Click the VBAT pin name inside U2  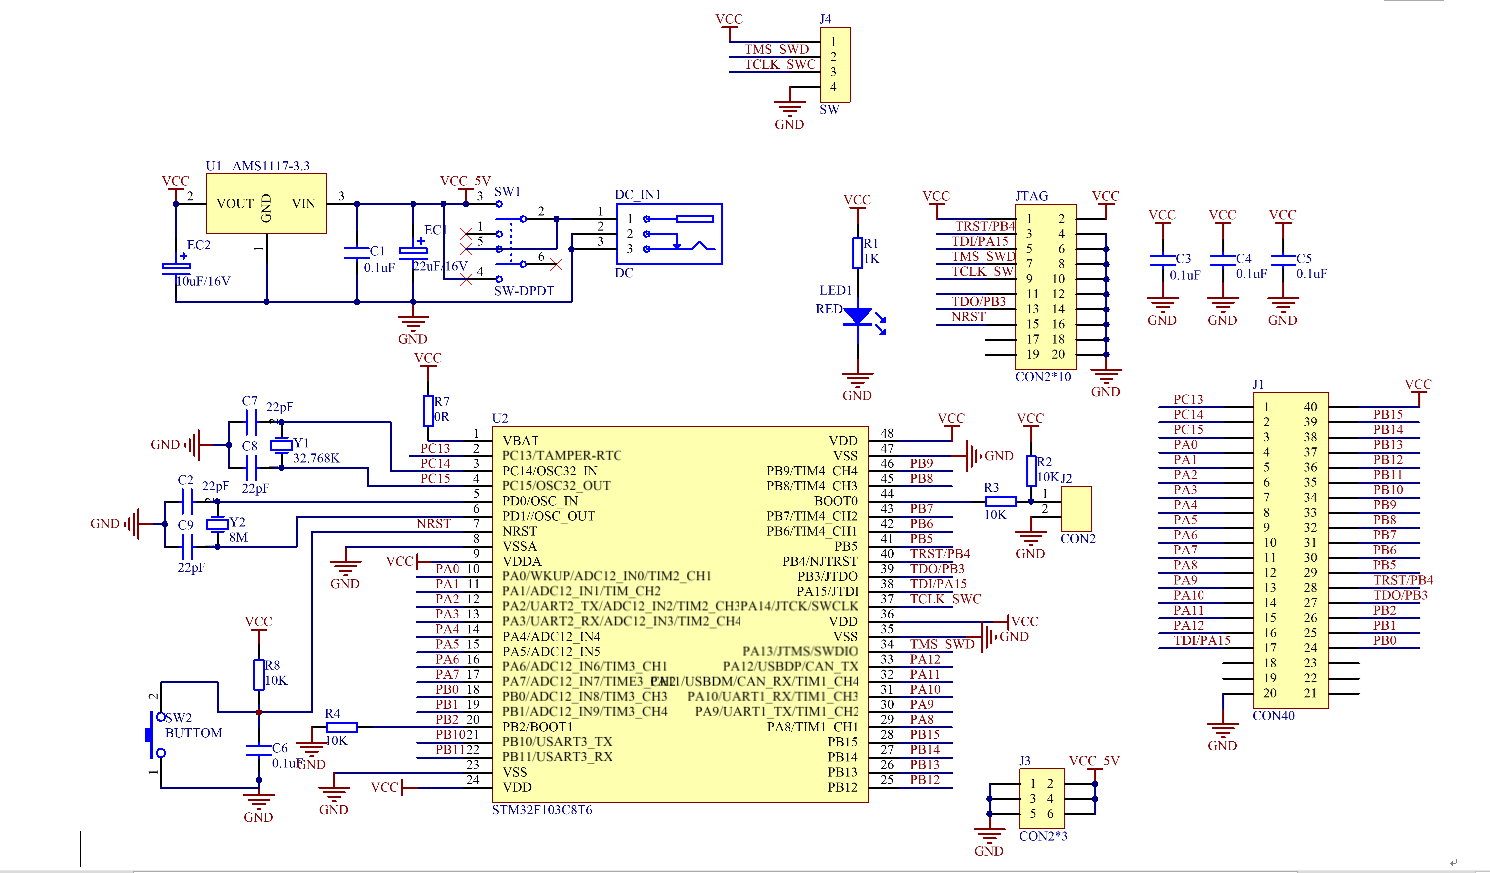tap(520, 440)
